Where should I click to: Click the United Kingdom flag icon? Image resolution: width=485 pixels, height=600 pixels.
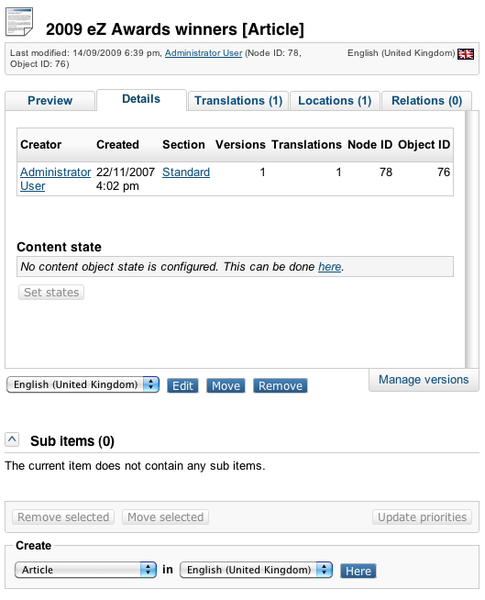pos(465,54)
